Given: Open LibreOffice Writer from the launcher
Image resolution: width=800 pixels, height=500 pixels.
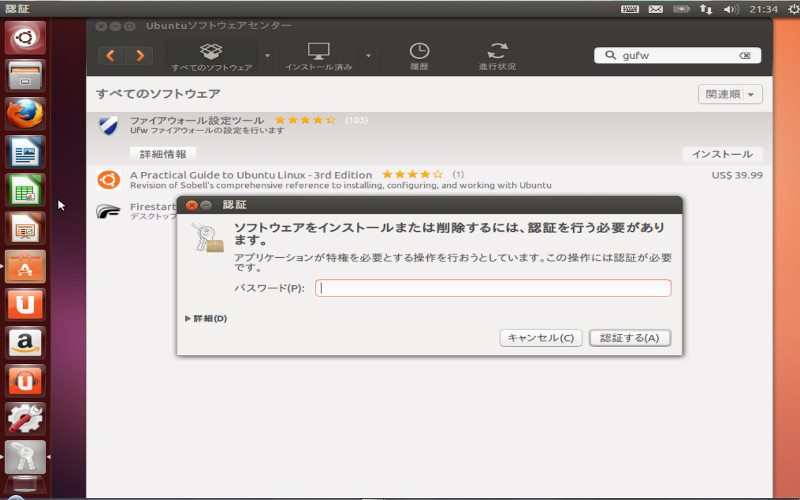Looking at the screenshot, I should pyautogui.click(x=25, y=152).
